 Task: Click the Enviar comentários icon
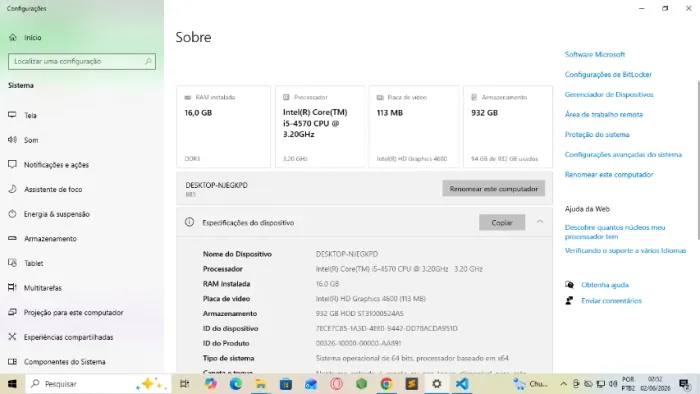click(x=569, y=301)
